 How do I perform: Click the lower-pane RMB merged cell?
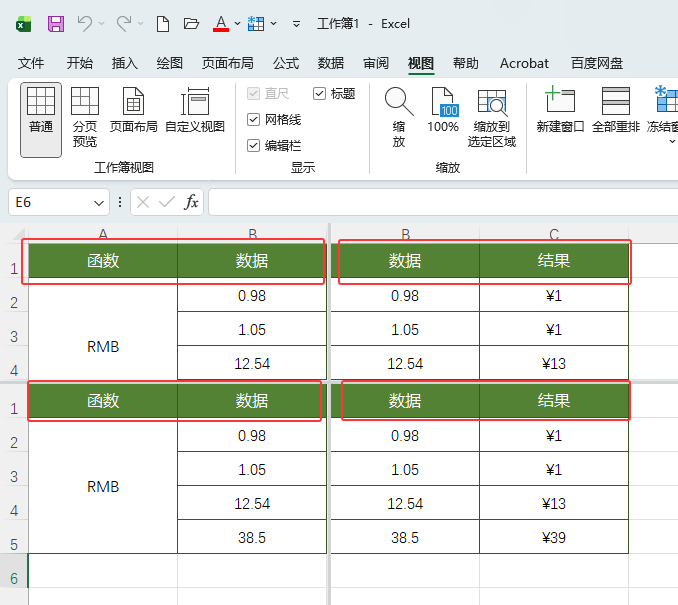pos(103,486)
